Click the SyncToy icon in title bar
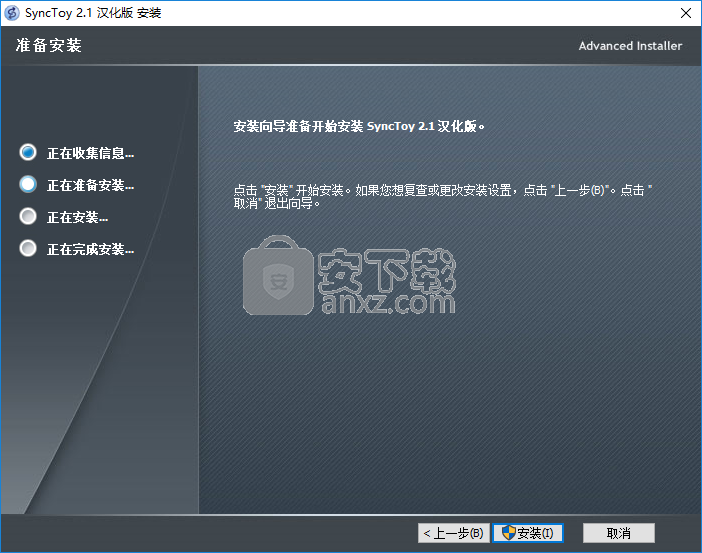The height and width of the screenshot is (553, 702). click(x=12, y=13)
